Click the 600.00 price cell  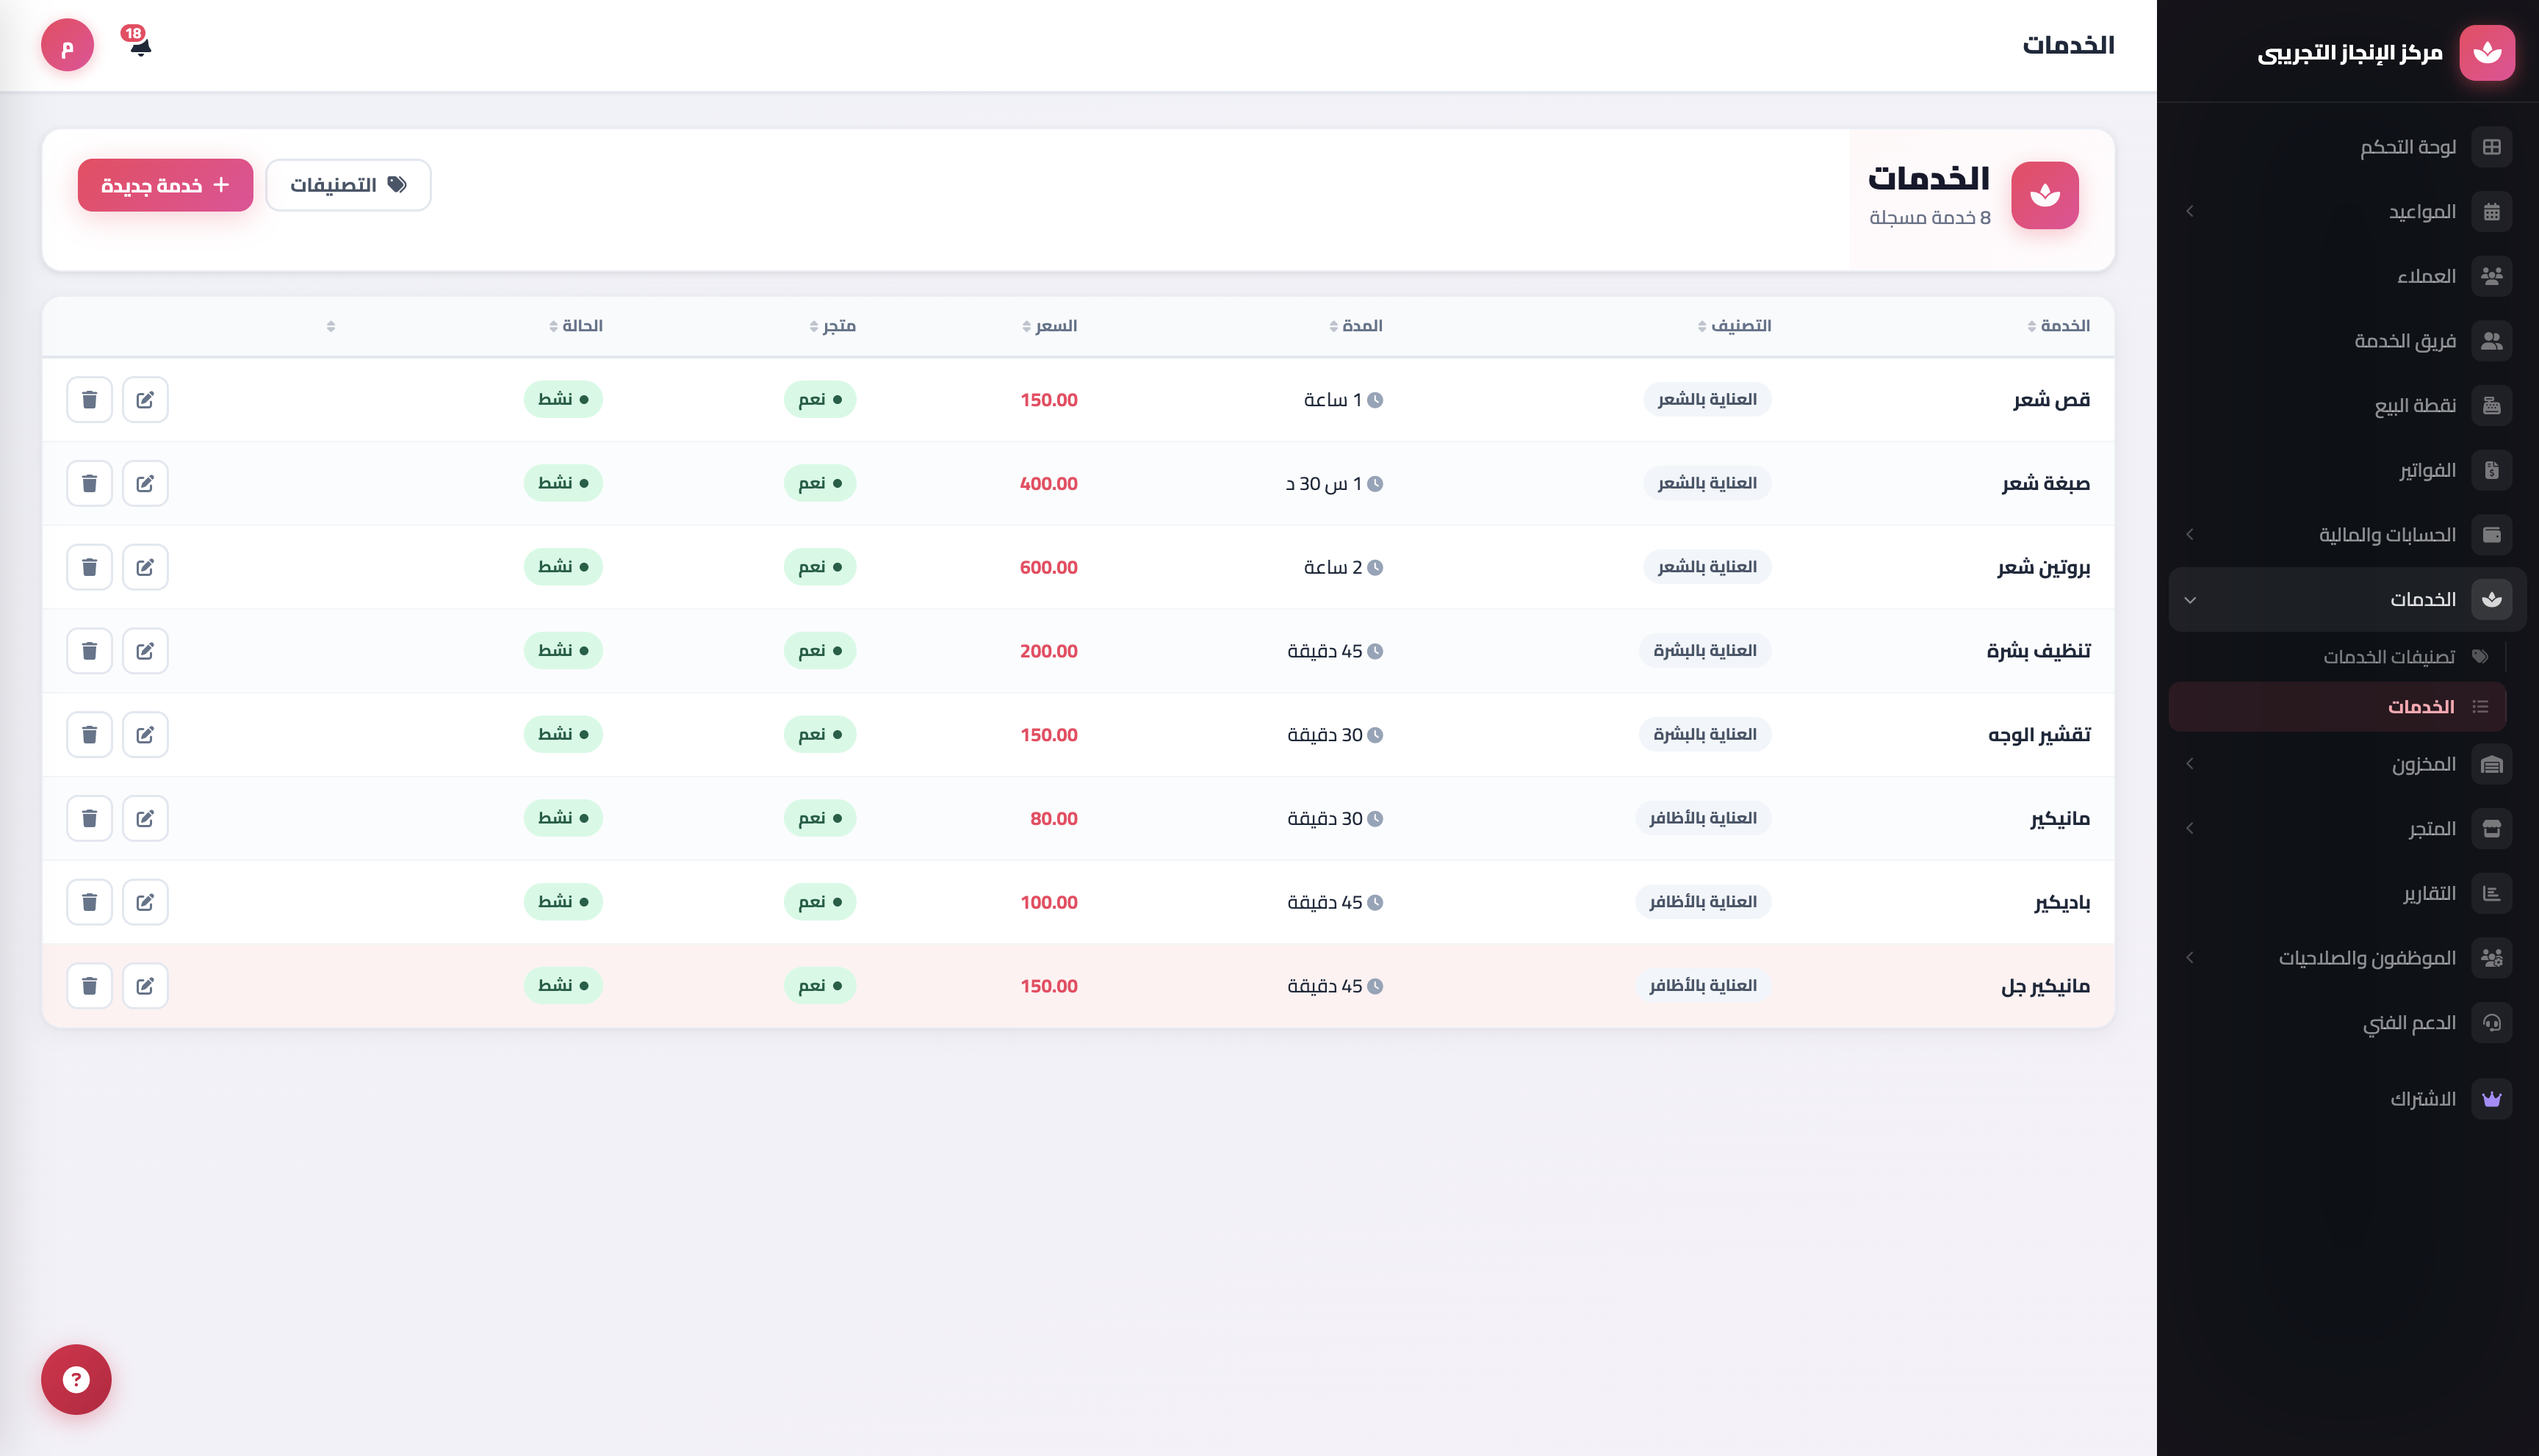(x=1048, y=567)
